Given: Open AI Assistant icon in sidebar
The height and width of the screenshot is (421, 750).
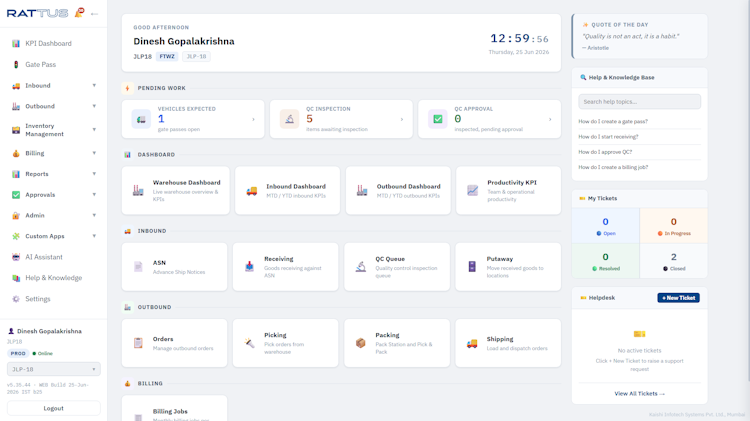Looking at the screenshot, I should click(x=16, y=257).
